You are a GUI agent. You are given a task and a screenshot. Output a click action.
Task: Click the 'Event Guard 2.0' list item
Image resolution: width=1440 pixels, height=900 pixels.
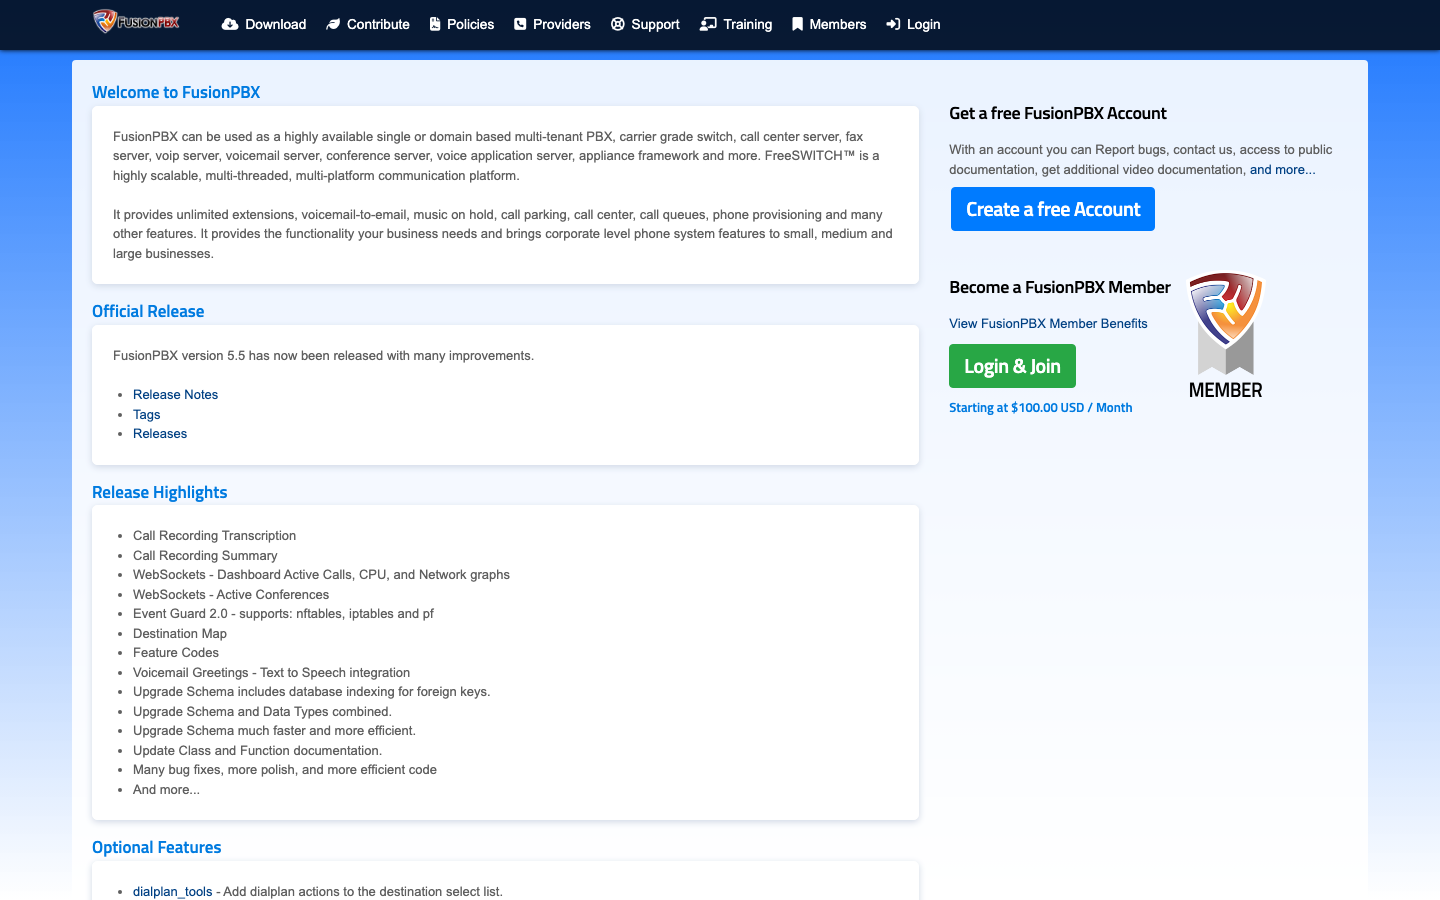pyautogui.click(x=283, y=613)
